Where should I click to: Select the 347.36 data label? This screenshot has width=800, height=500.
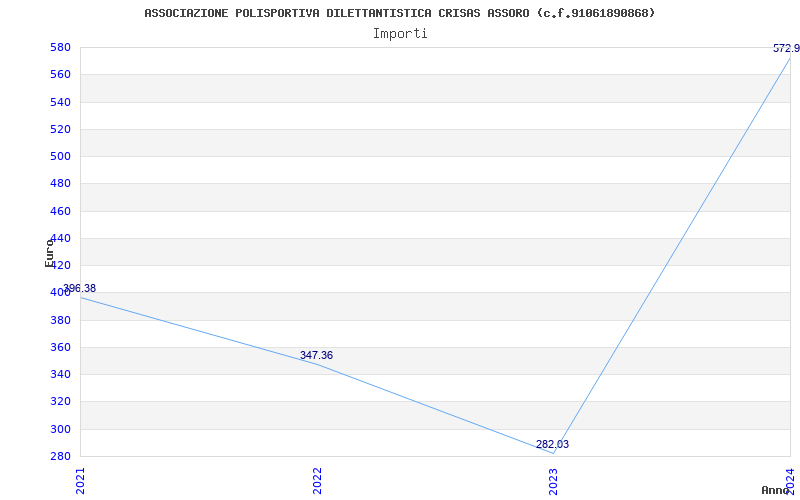click(x=316, y=356)
